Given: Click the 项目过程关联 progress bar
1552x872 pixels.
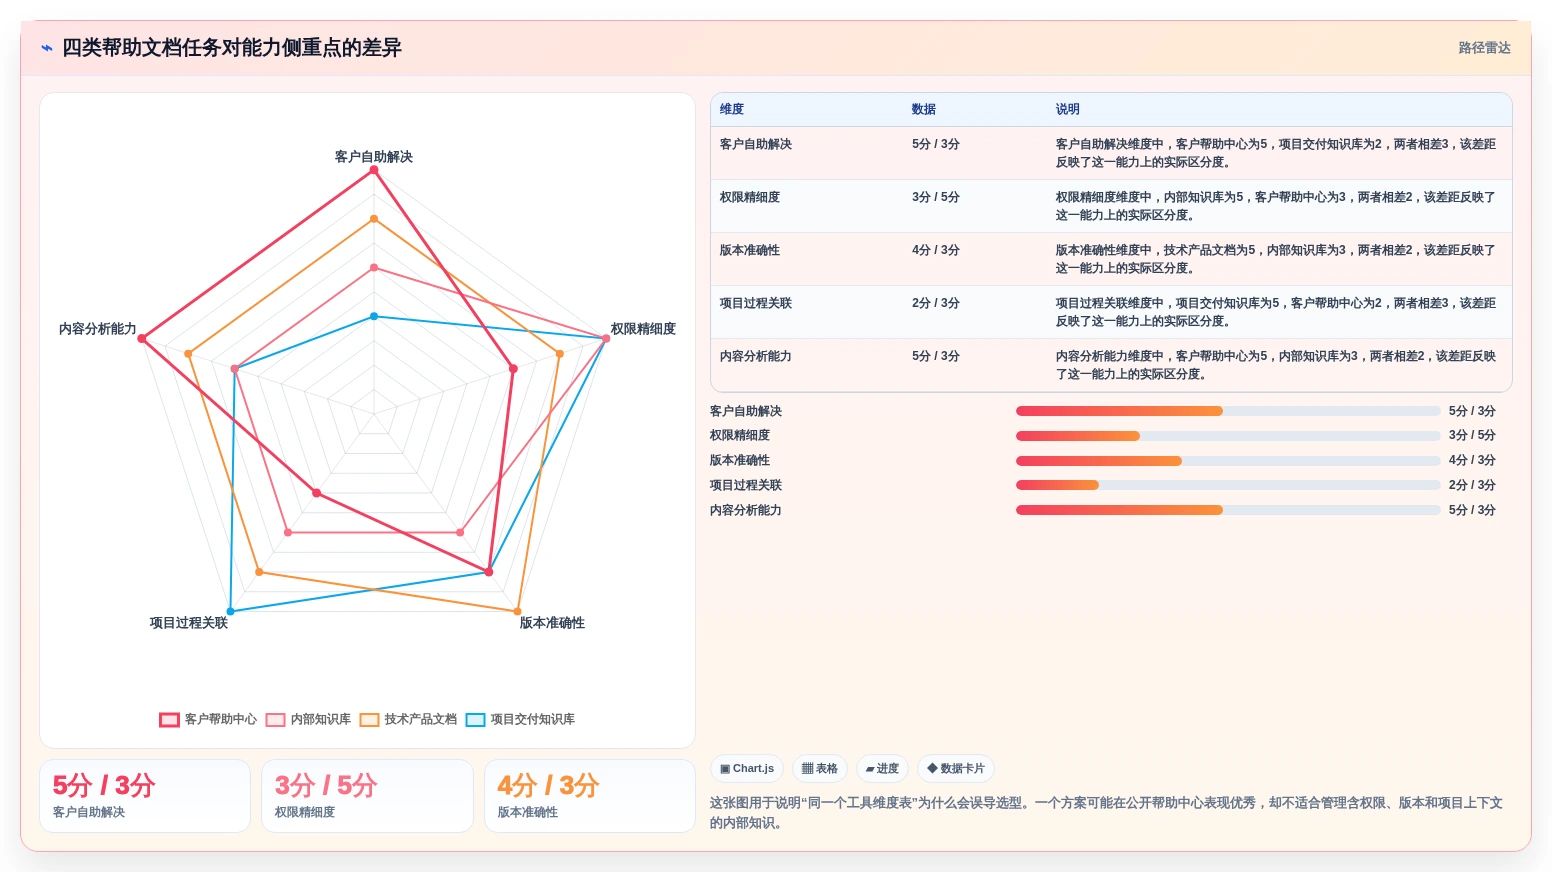Looking at the screenshot, I should [x=1228, y=485].
